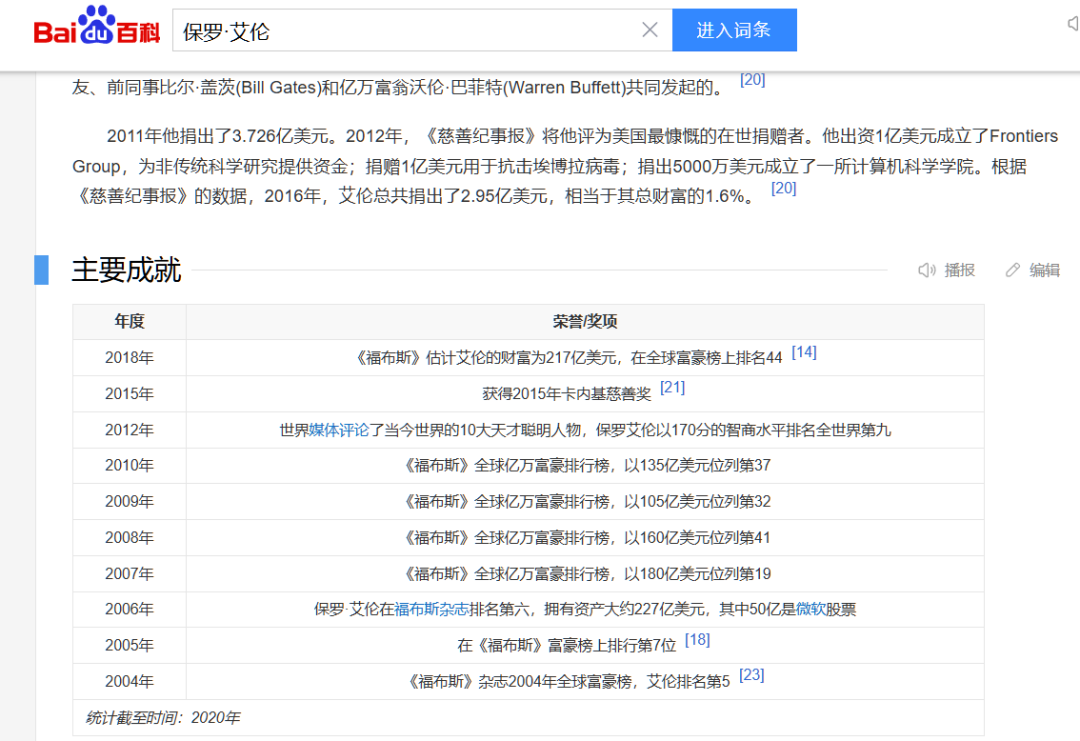Open citation [20] after 1.6% sentence

(783, 189)
